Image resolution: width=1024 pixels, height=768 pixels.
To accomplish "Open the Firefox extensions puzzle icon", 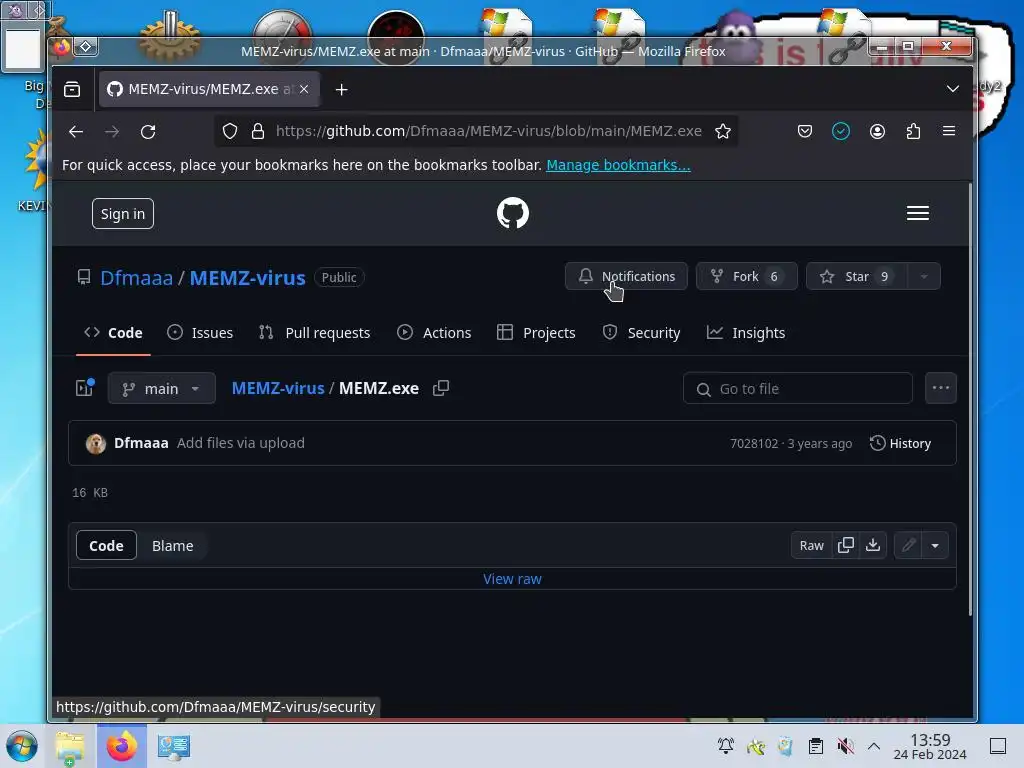I will (913, 131).
